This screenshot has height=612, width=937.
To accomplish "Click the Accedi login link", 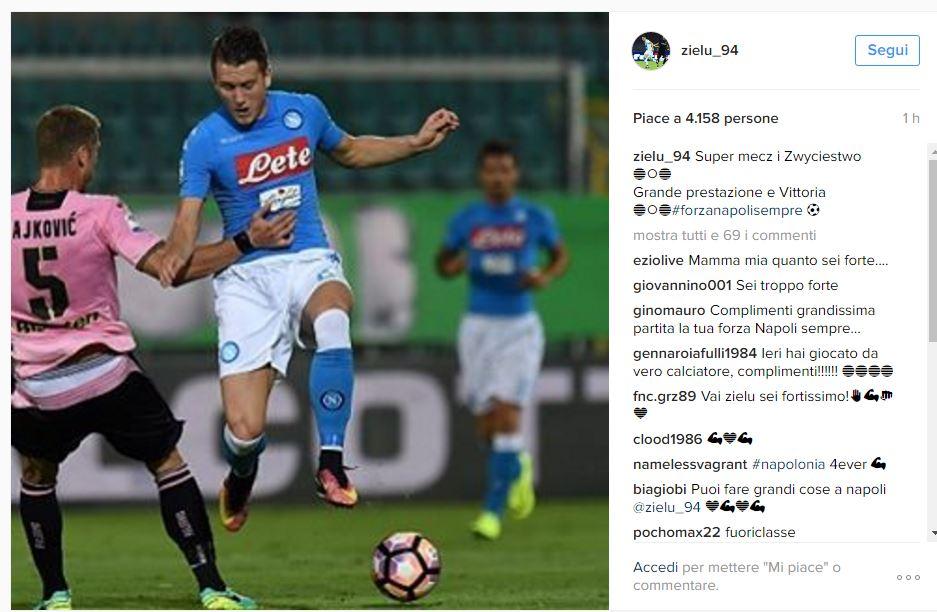I will tap(655, 567).
